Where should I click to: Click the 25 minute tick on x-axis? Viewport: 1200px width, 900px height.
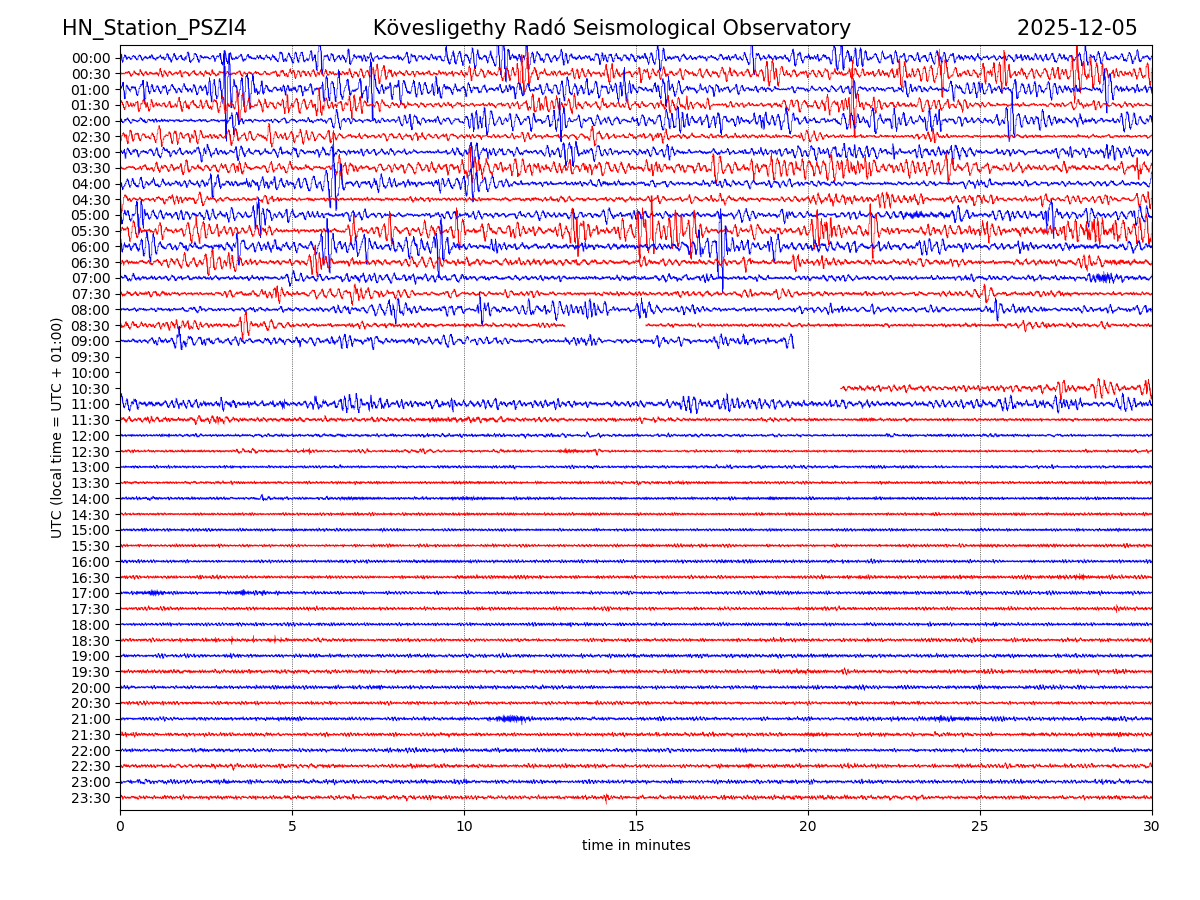(x=980, y=826)
